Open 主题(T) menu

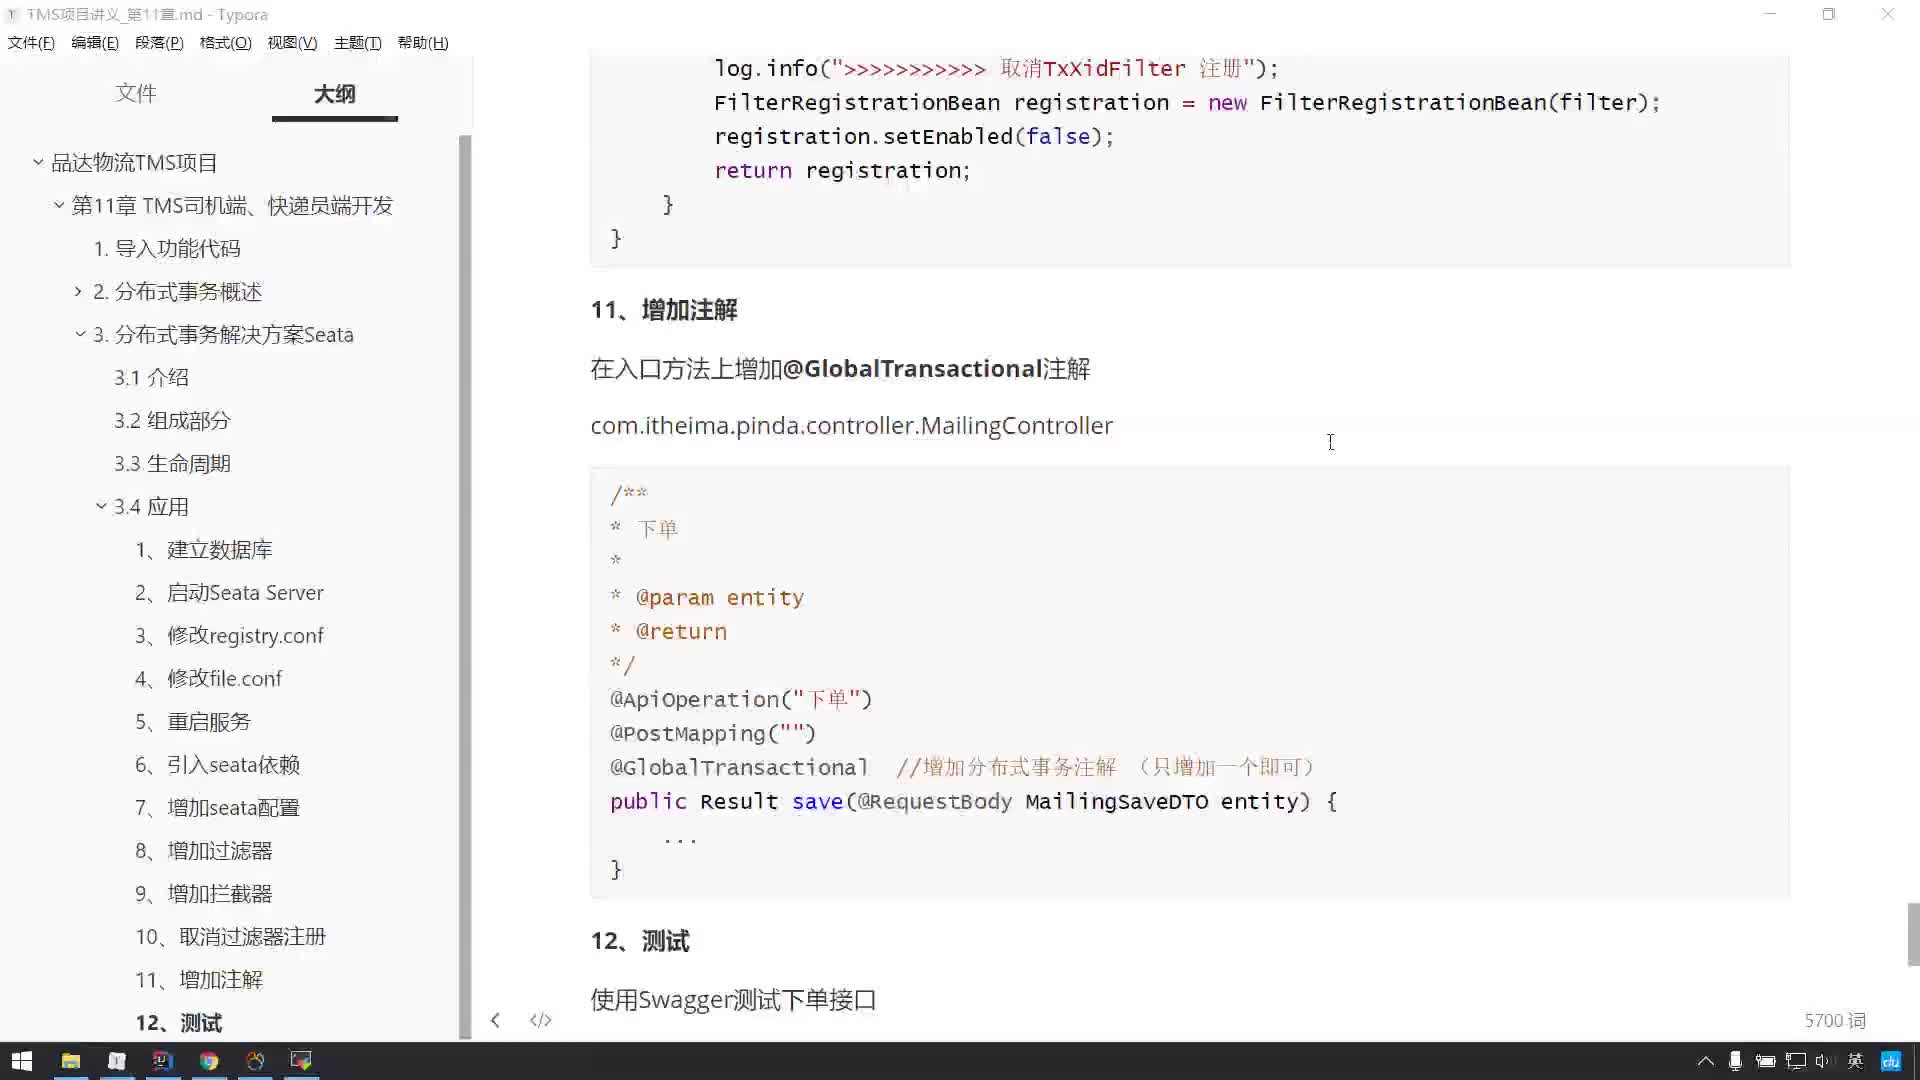coord(358,43)
